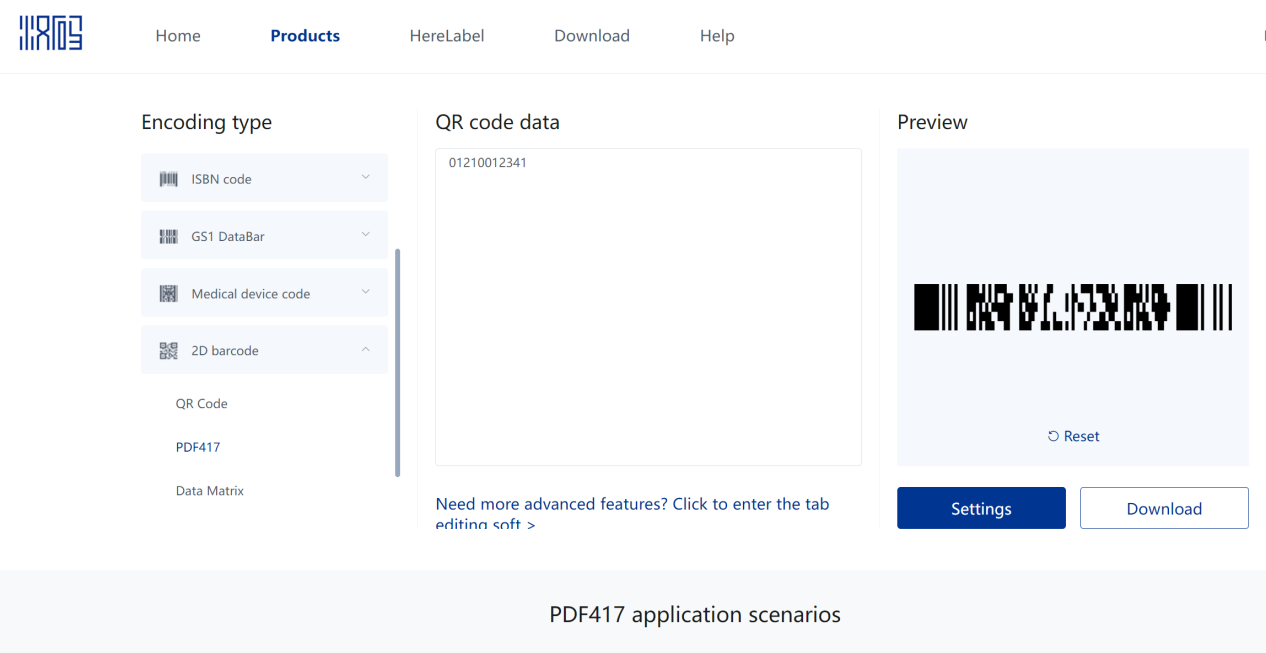Click the Medical device code icon

169,294
